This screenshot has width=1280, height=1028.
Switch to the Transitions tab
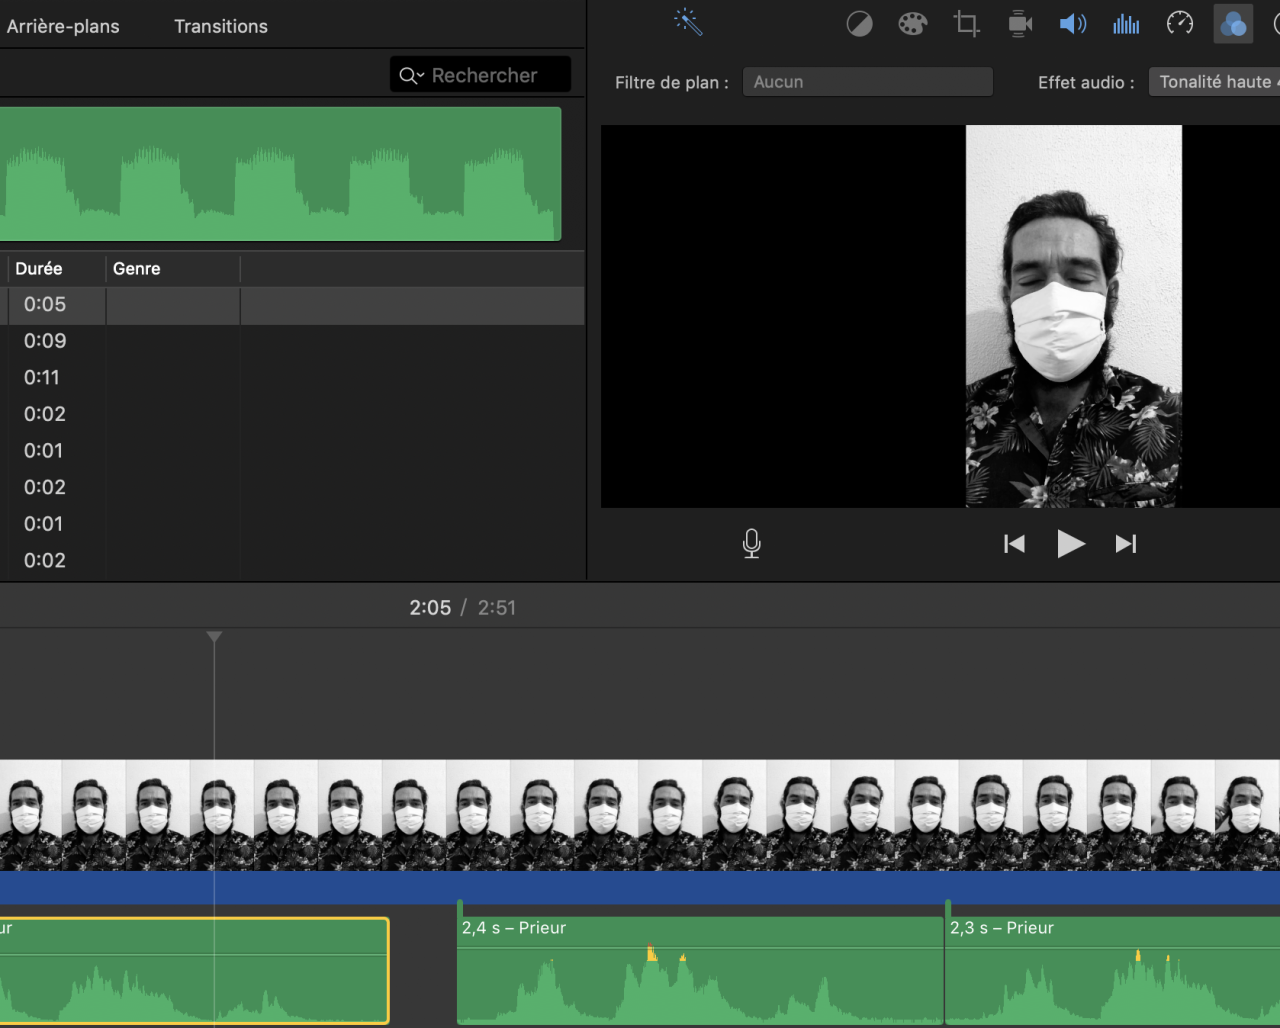(221, 27)
